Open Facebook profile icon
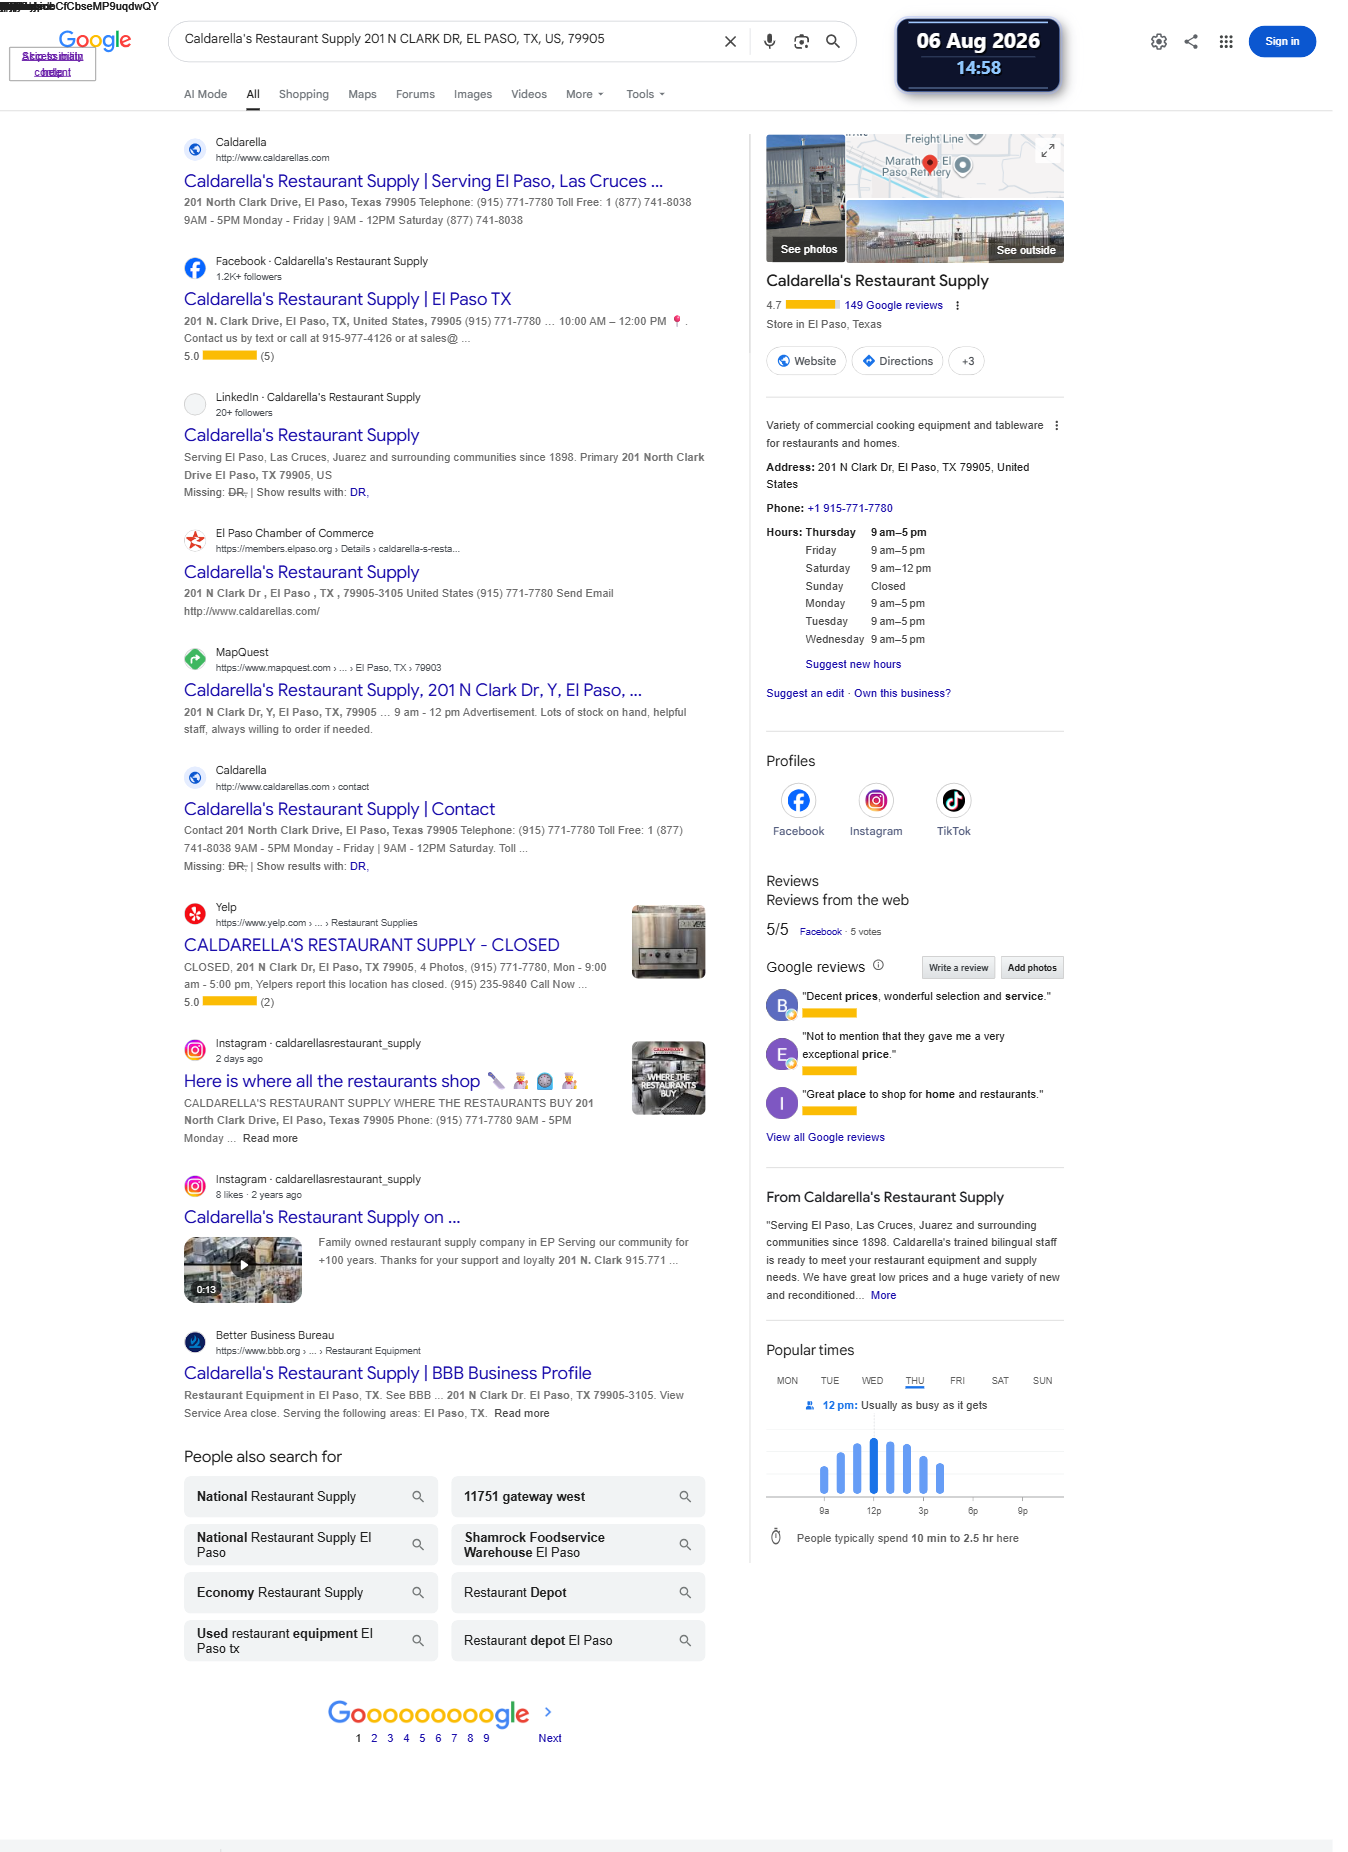 (798, 801)
